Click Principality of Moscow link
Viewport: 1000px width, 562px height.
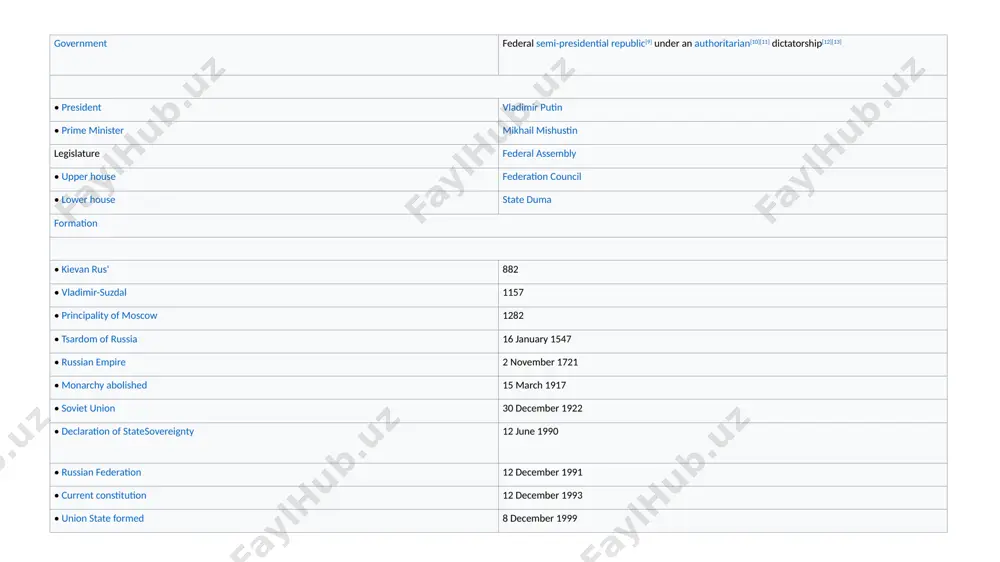click(x=109, y=315)
